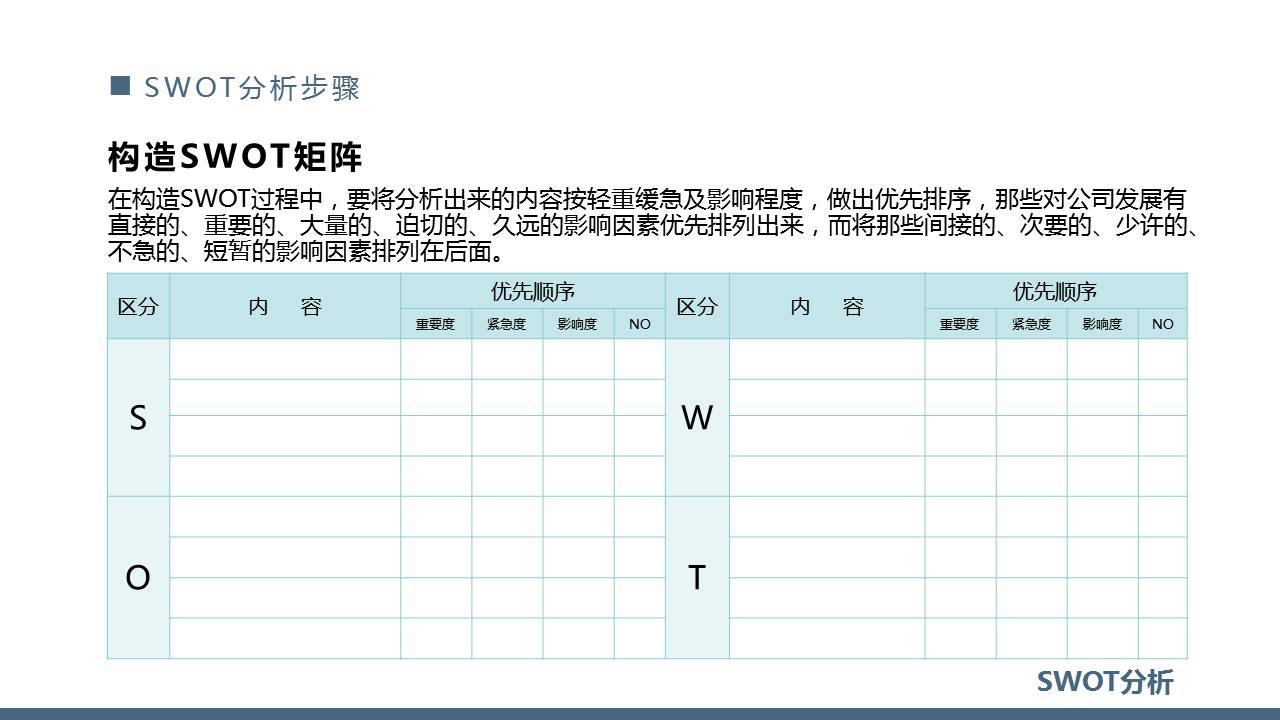Click the 紧急度 column header under W
The image size is (1280, 720).
[1032, 324]
